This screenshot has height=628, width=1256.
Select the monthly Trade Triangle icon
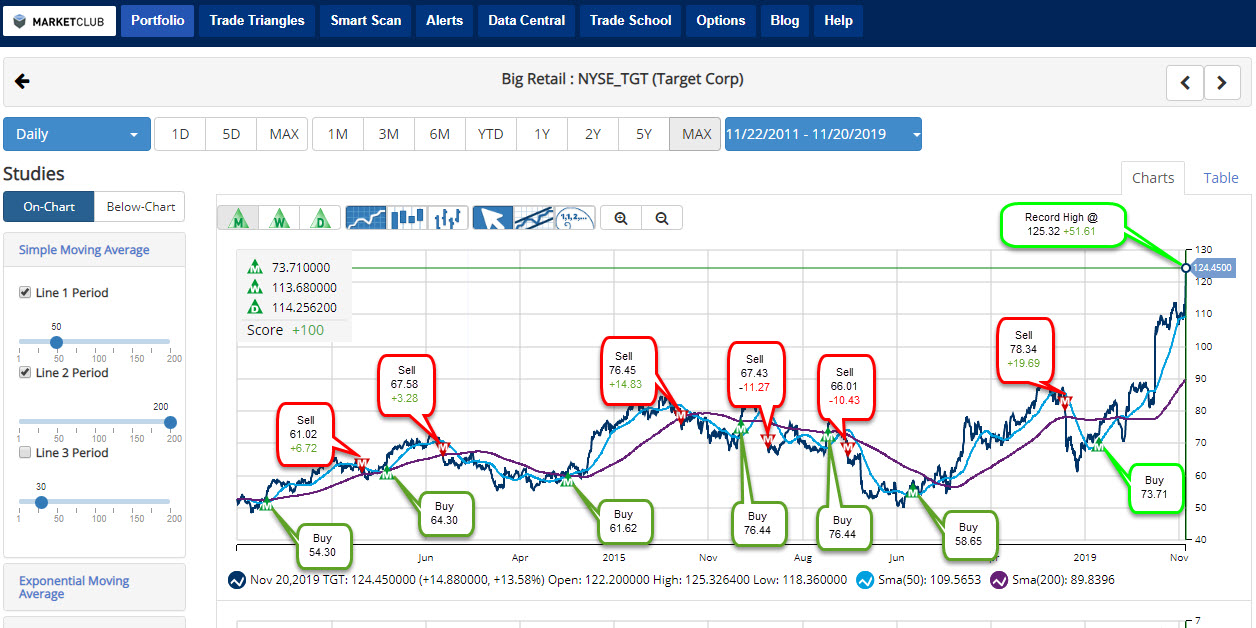tap(239, 218)
